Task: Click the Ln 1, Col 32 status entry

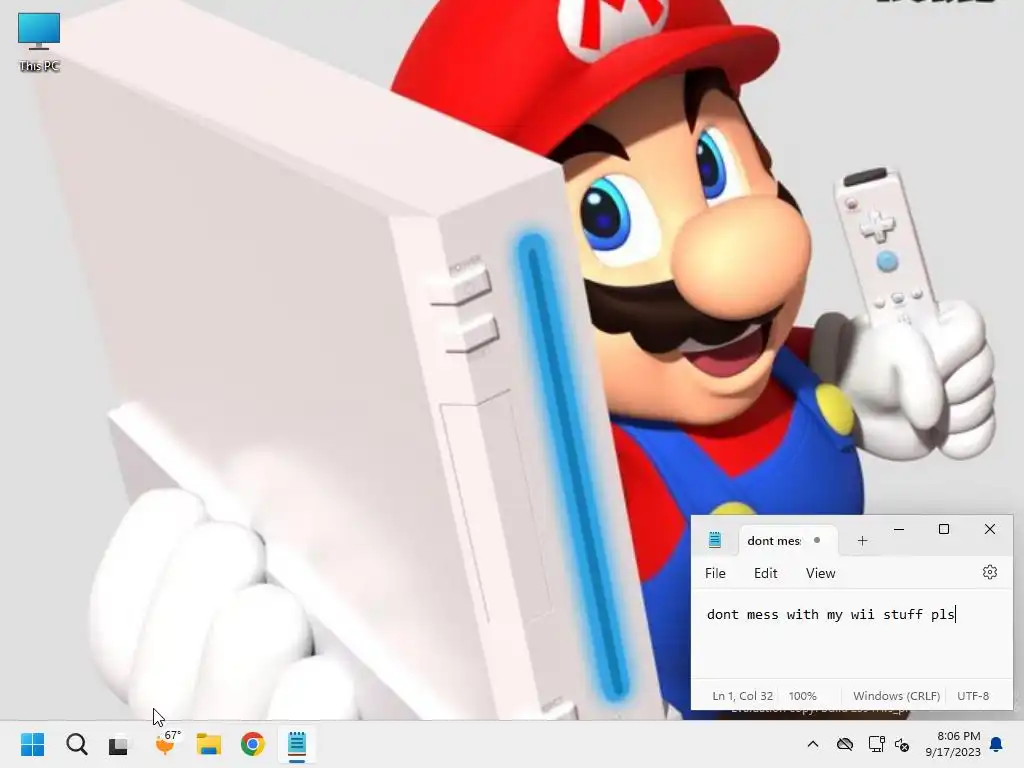Action: 742,696
